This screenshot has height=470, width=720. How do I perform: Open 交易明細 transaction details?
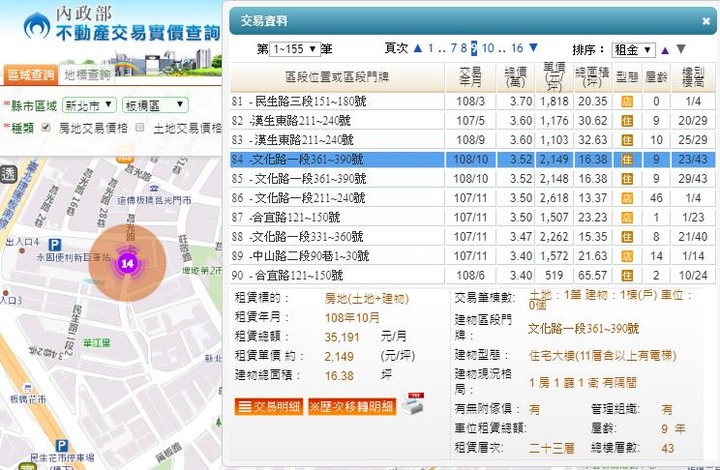point(269,407)
